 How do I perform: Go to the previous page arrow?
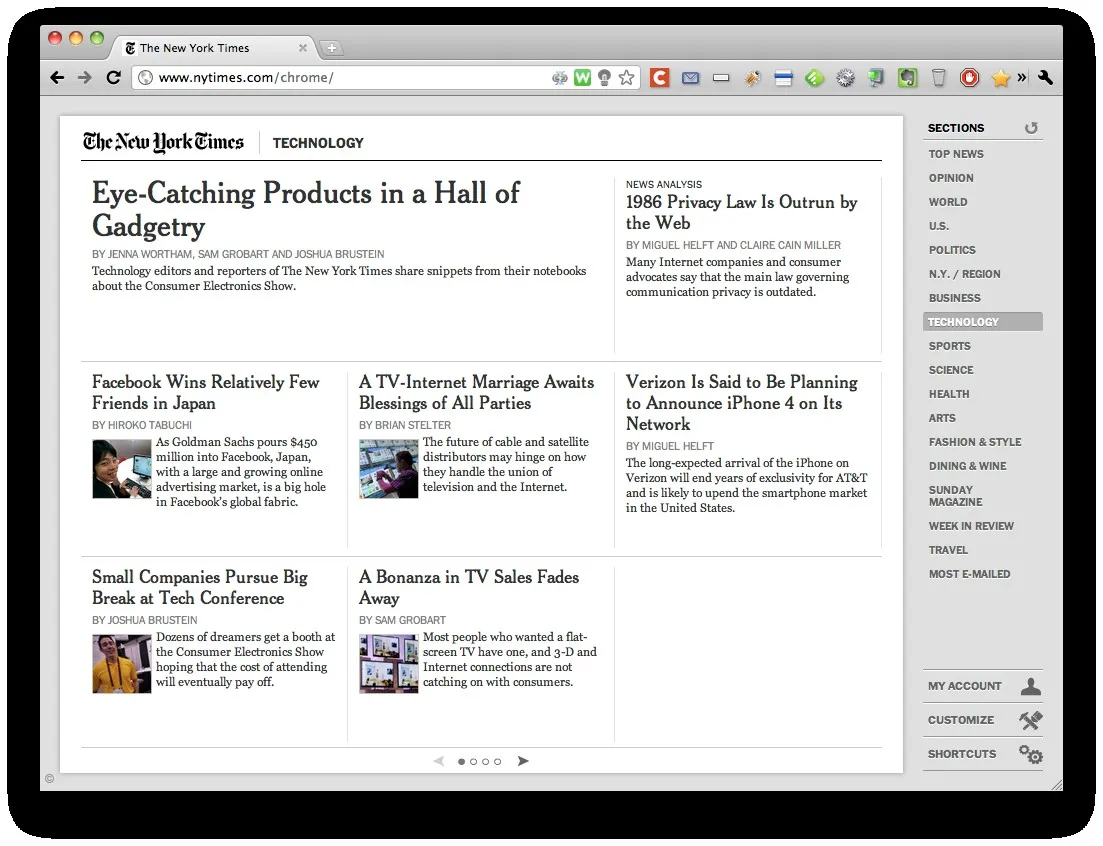pos(439,761)
